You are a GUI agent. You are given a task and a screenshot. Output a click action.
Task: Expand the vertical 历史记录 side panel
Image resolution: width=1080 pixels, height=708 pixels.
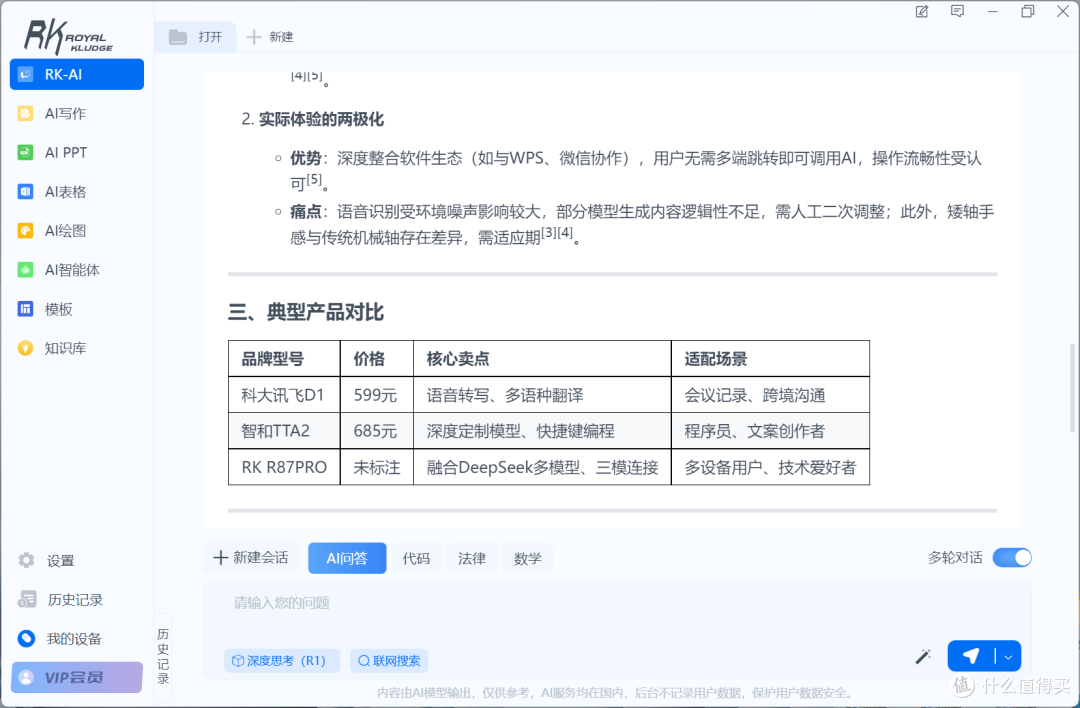click(x=163, y=656)
